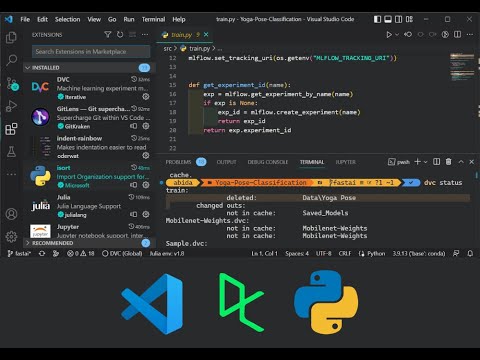This screenshot has width=480, height=360.
Task: Open manage gear for isort extension
Action: (146, 185)
